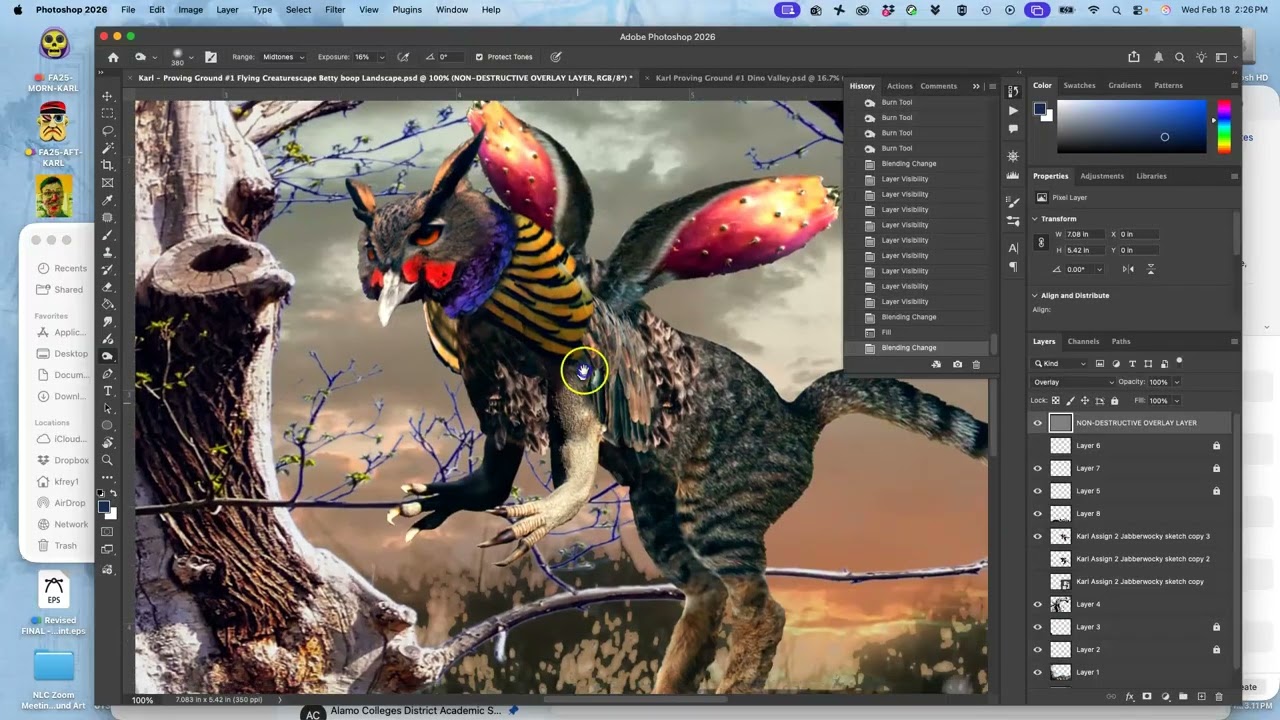Hide Layer 7 visibility eye
1280x720 pixels.
[x=1037, y=468]
